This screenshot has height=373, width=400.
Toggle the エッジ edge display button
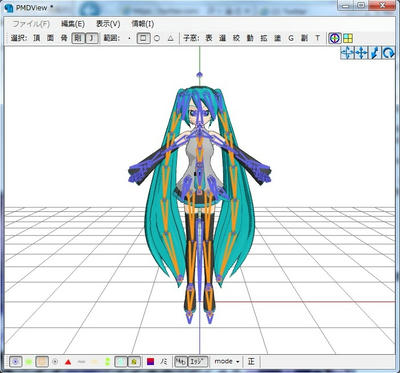198,362
